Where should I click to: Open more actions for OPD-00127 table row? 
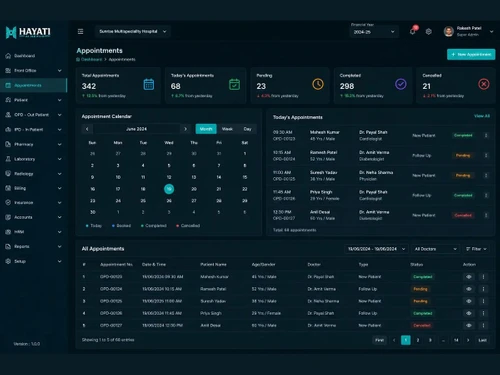click(x=483, y=325)
